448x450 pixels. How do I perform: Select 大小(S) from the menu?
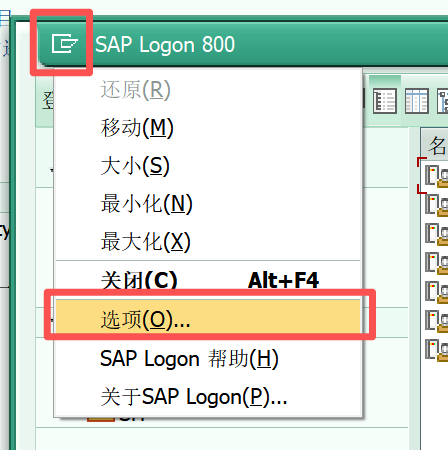point(208,166)
